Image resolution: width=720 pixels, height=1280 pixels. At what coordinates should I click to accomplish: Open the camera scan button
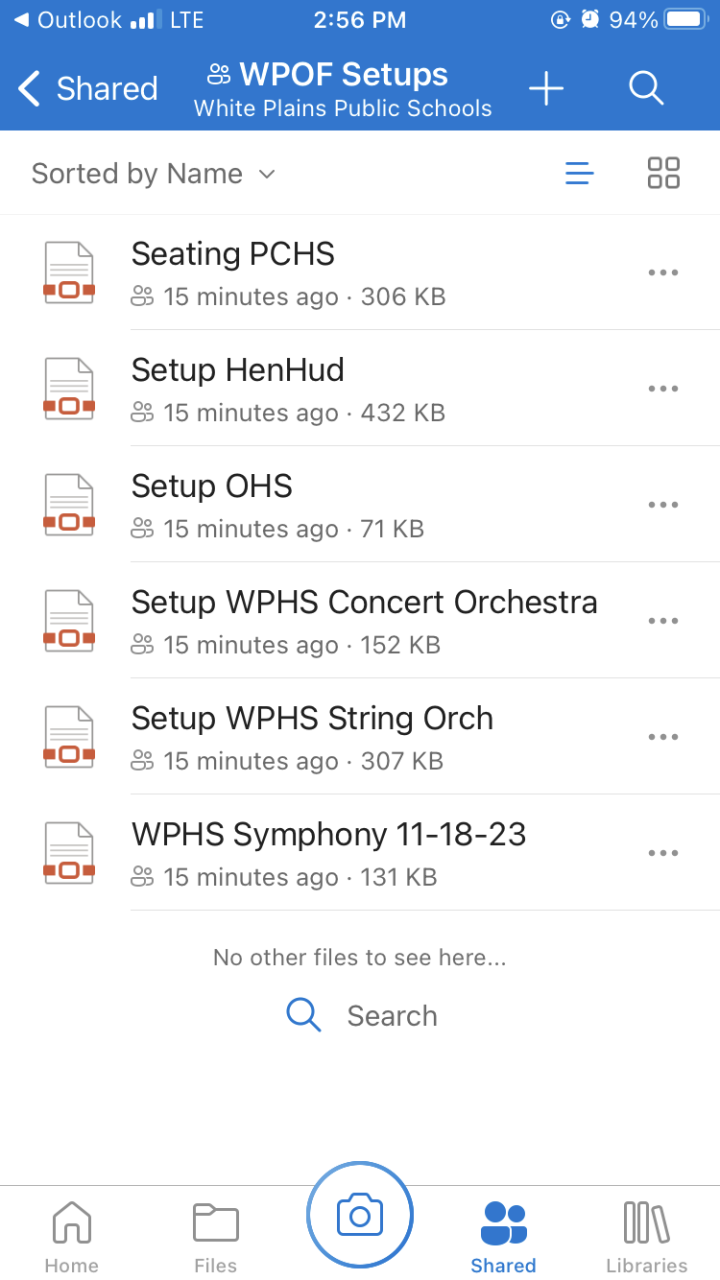(360, 1215)
